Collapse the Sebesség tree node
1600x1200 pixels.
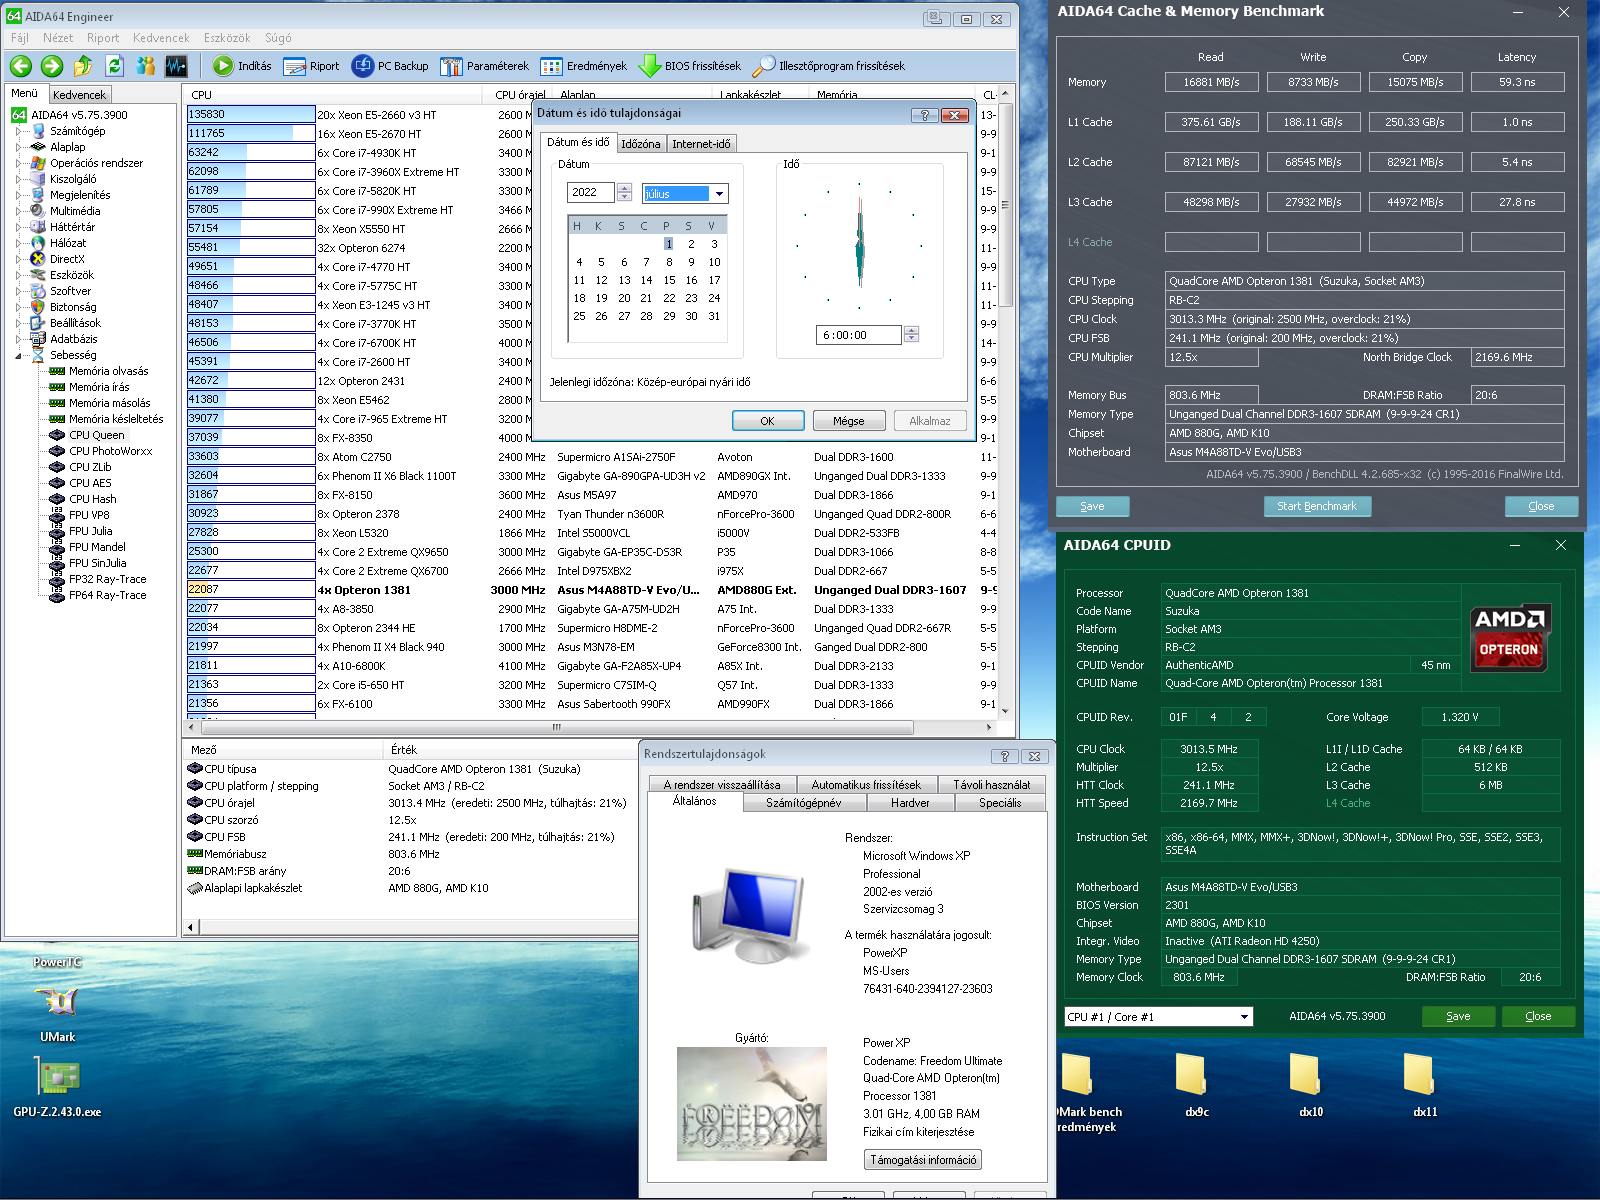point(19,355)
